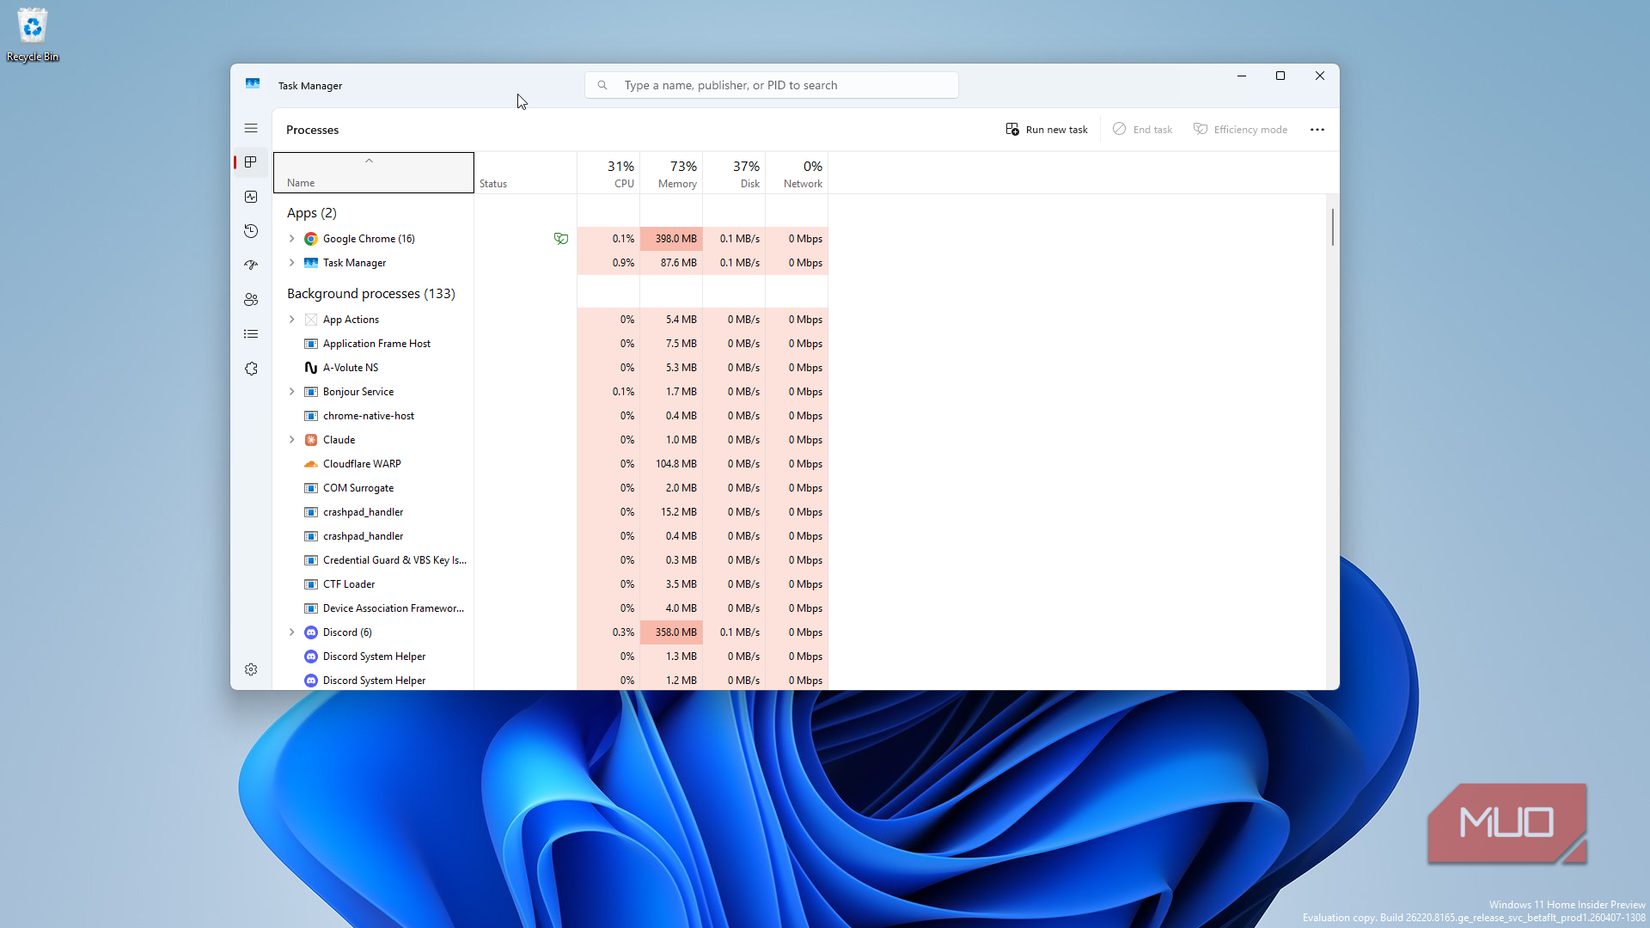Select the App history sidebar icon
Image resolution: width=1650 pixels, height=928 pixels.
251,231
